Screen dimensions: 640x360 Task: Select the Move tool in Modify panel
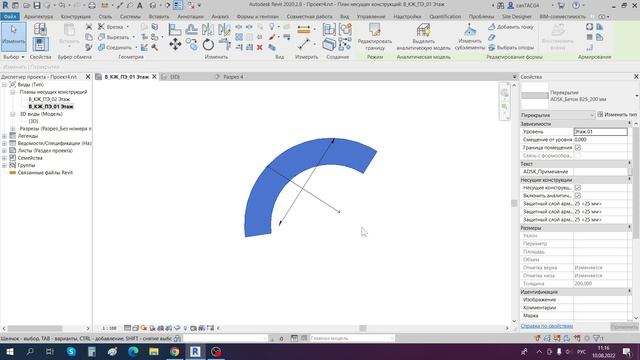[x=175, y=44]
